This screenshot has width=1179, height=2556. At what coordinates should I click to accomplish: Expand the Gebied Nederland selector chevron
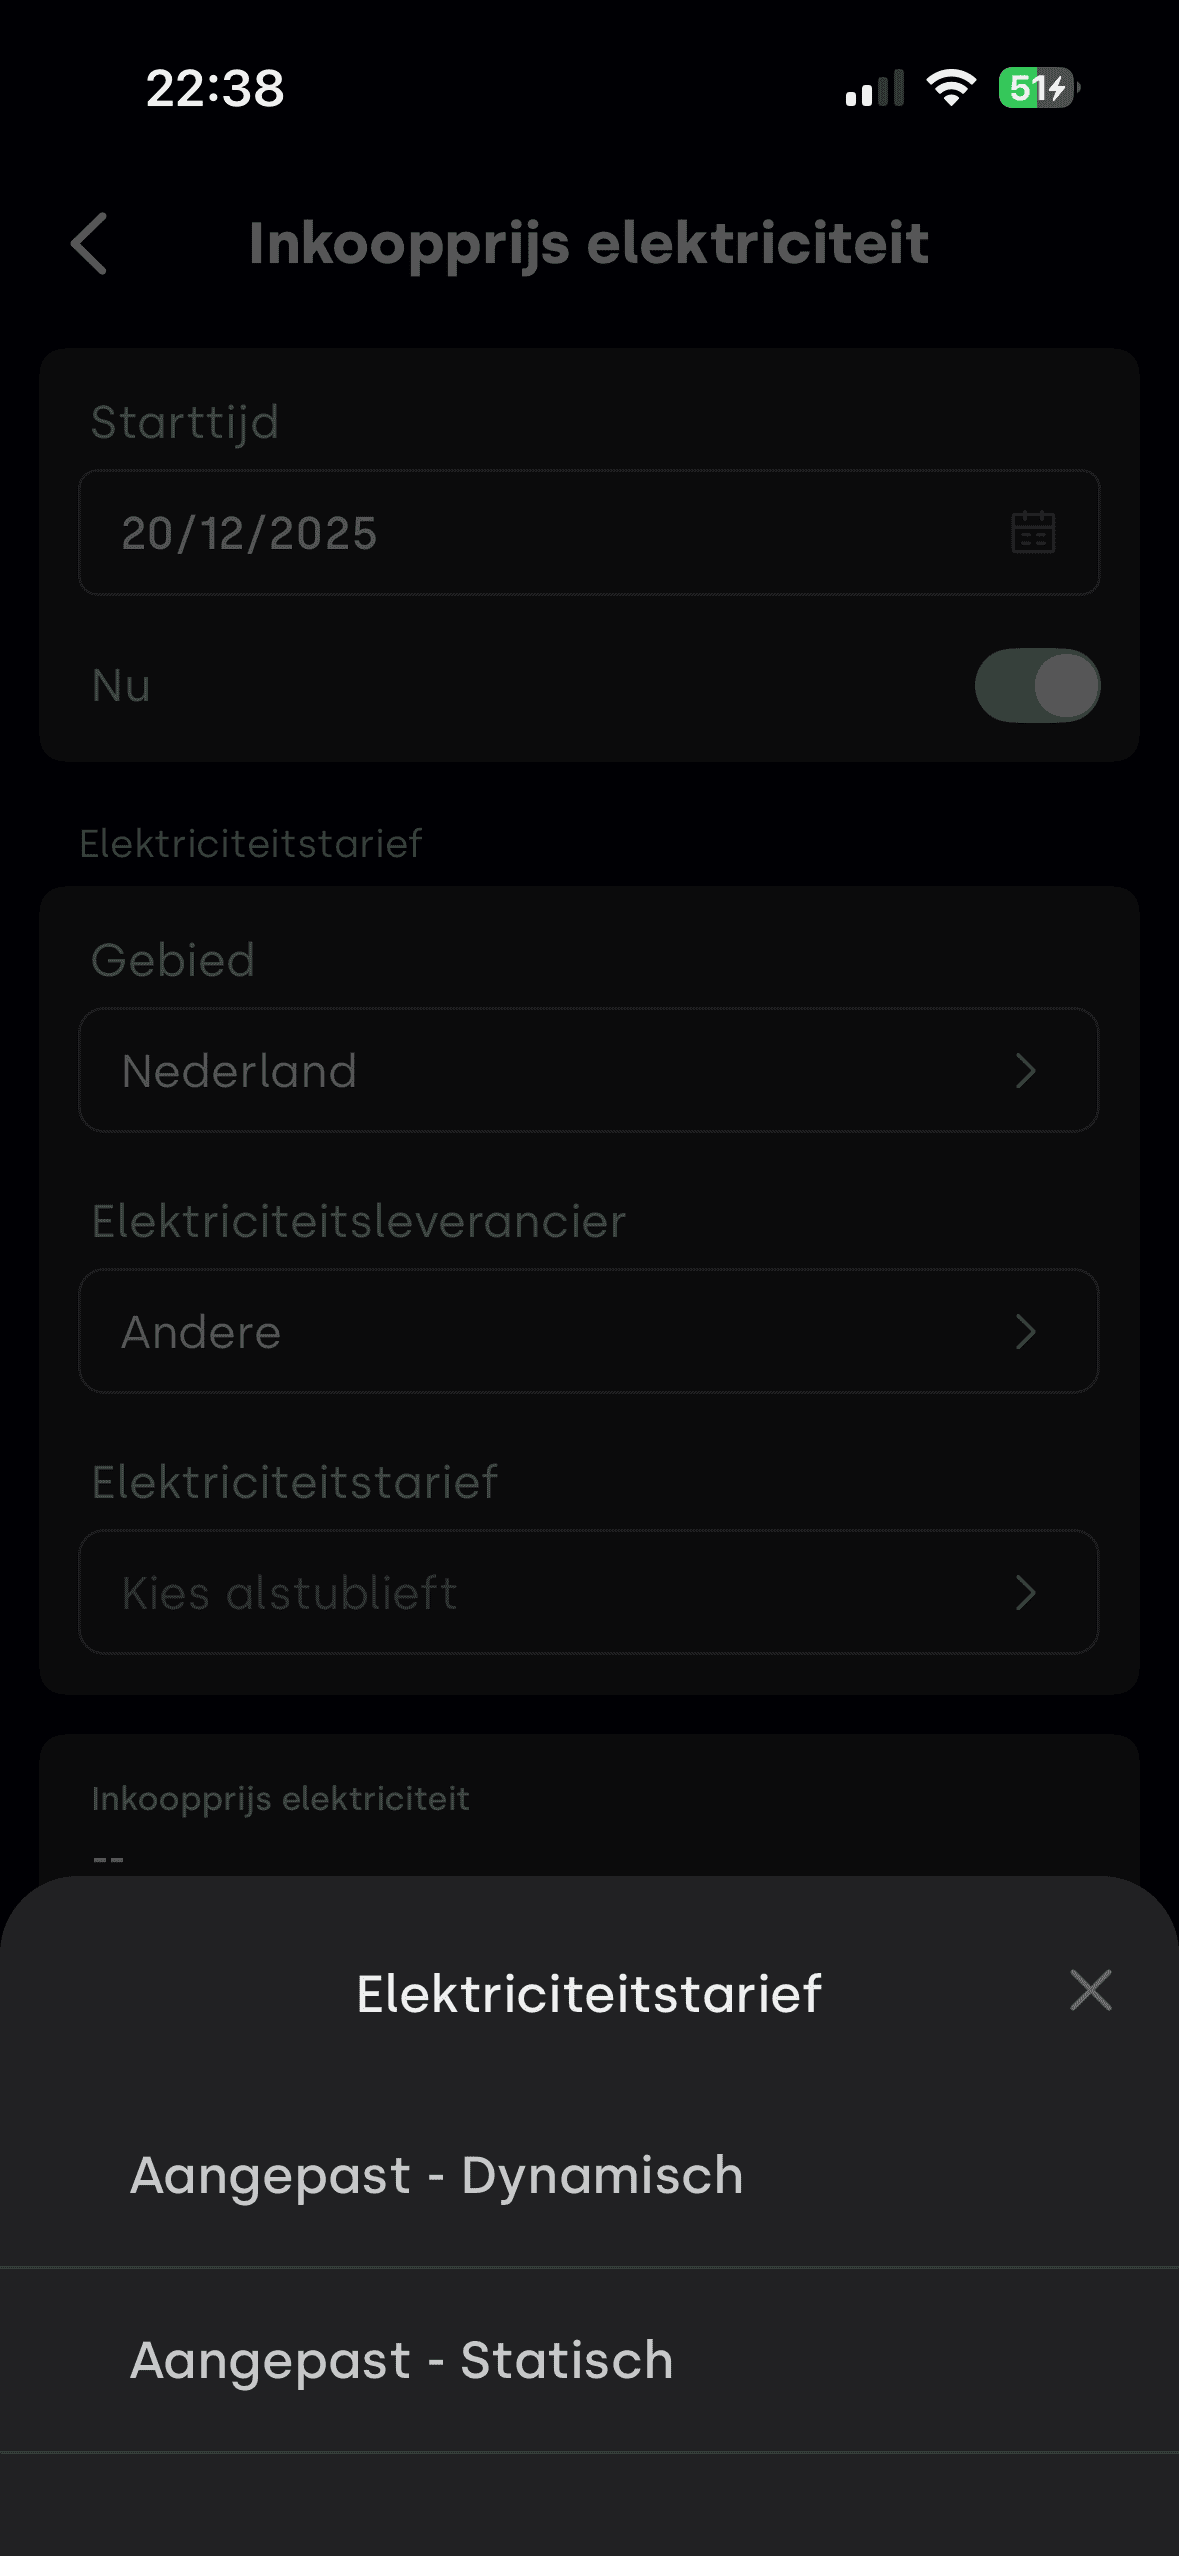point(1025,1071)
